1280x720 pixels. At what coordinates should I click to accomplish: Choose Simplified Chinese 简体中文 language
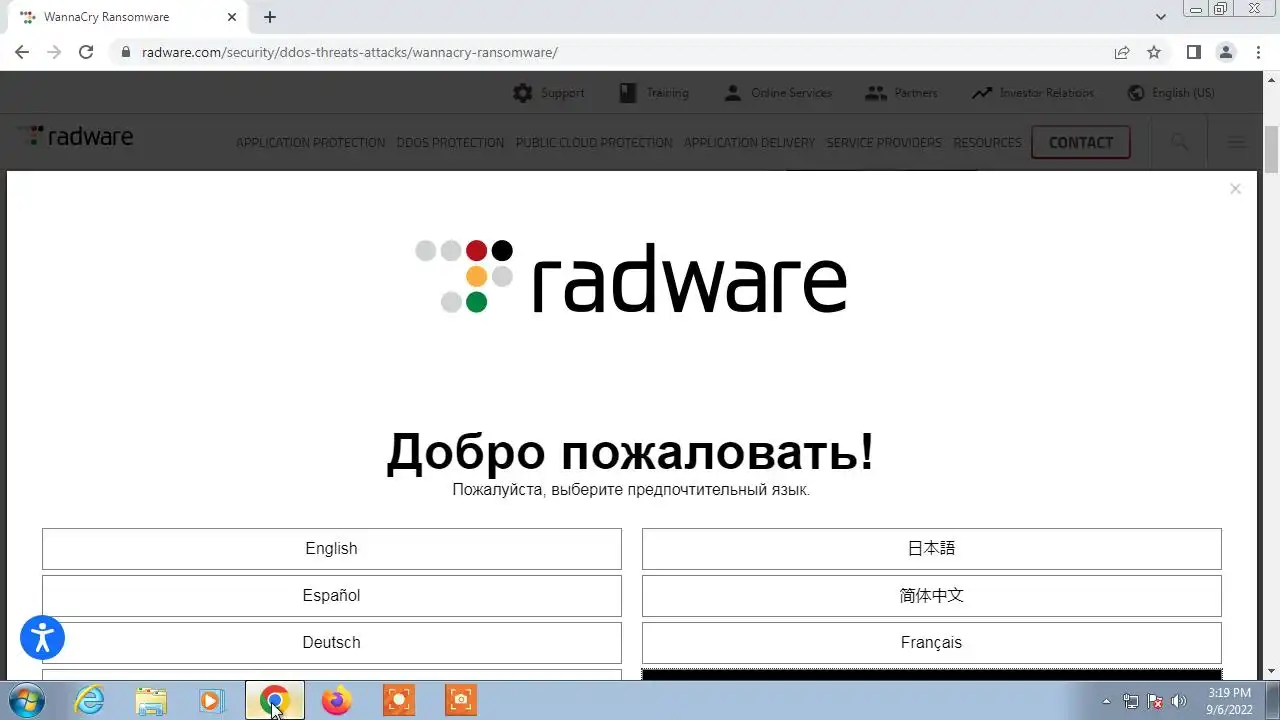932,596
